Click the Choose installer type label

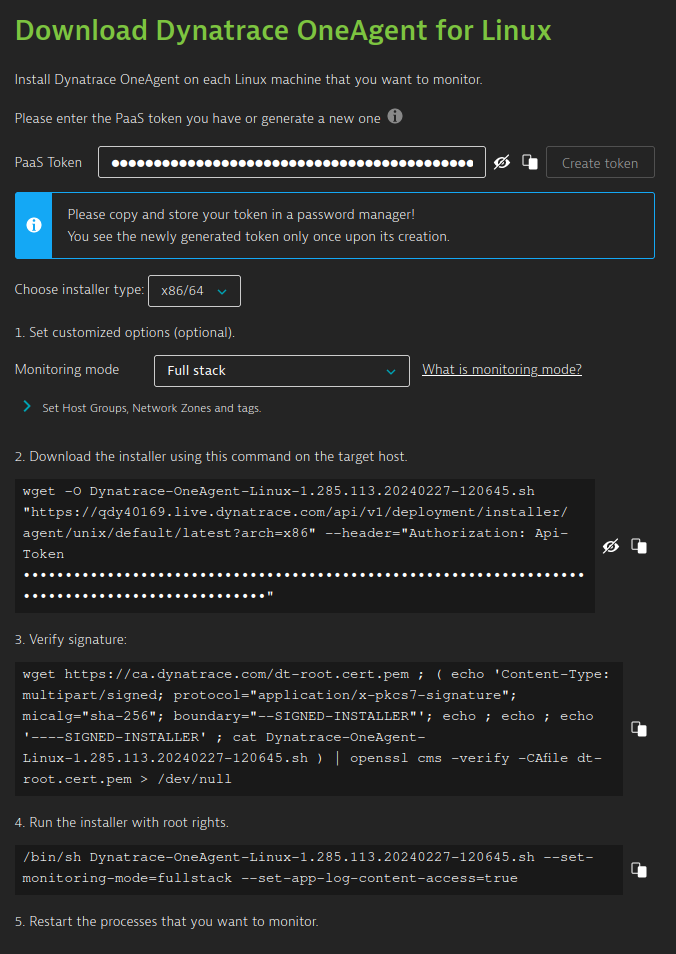(79, 290)
